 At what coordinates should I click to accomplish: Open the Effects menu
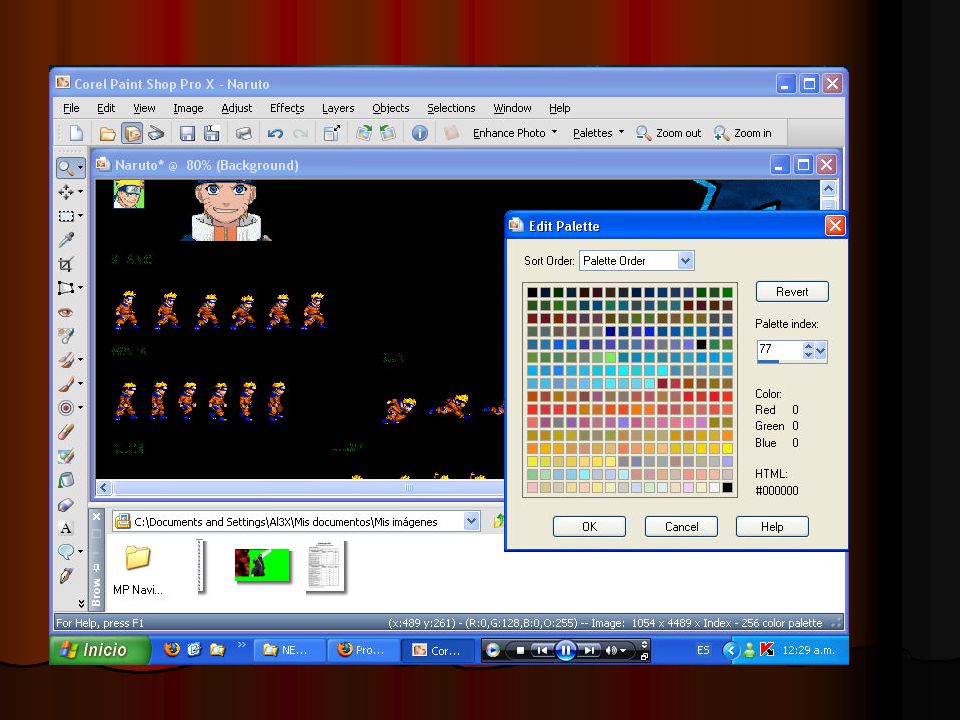(x=287, y=108)
